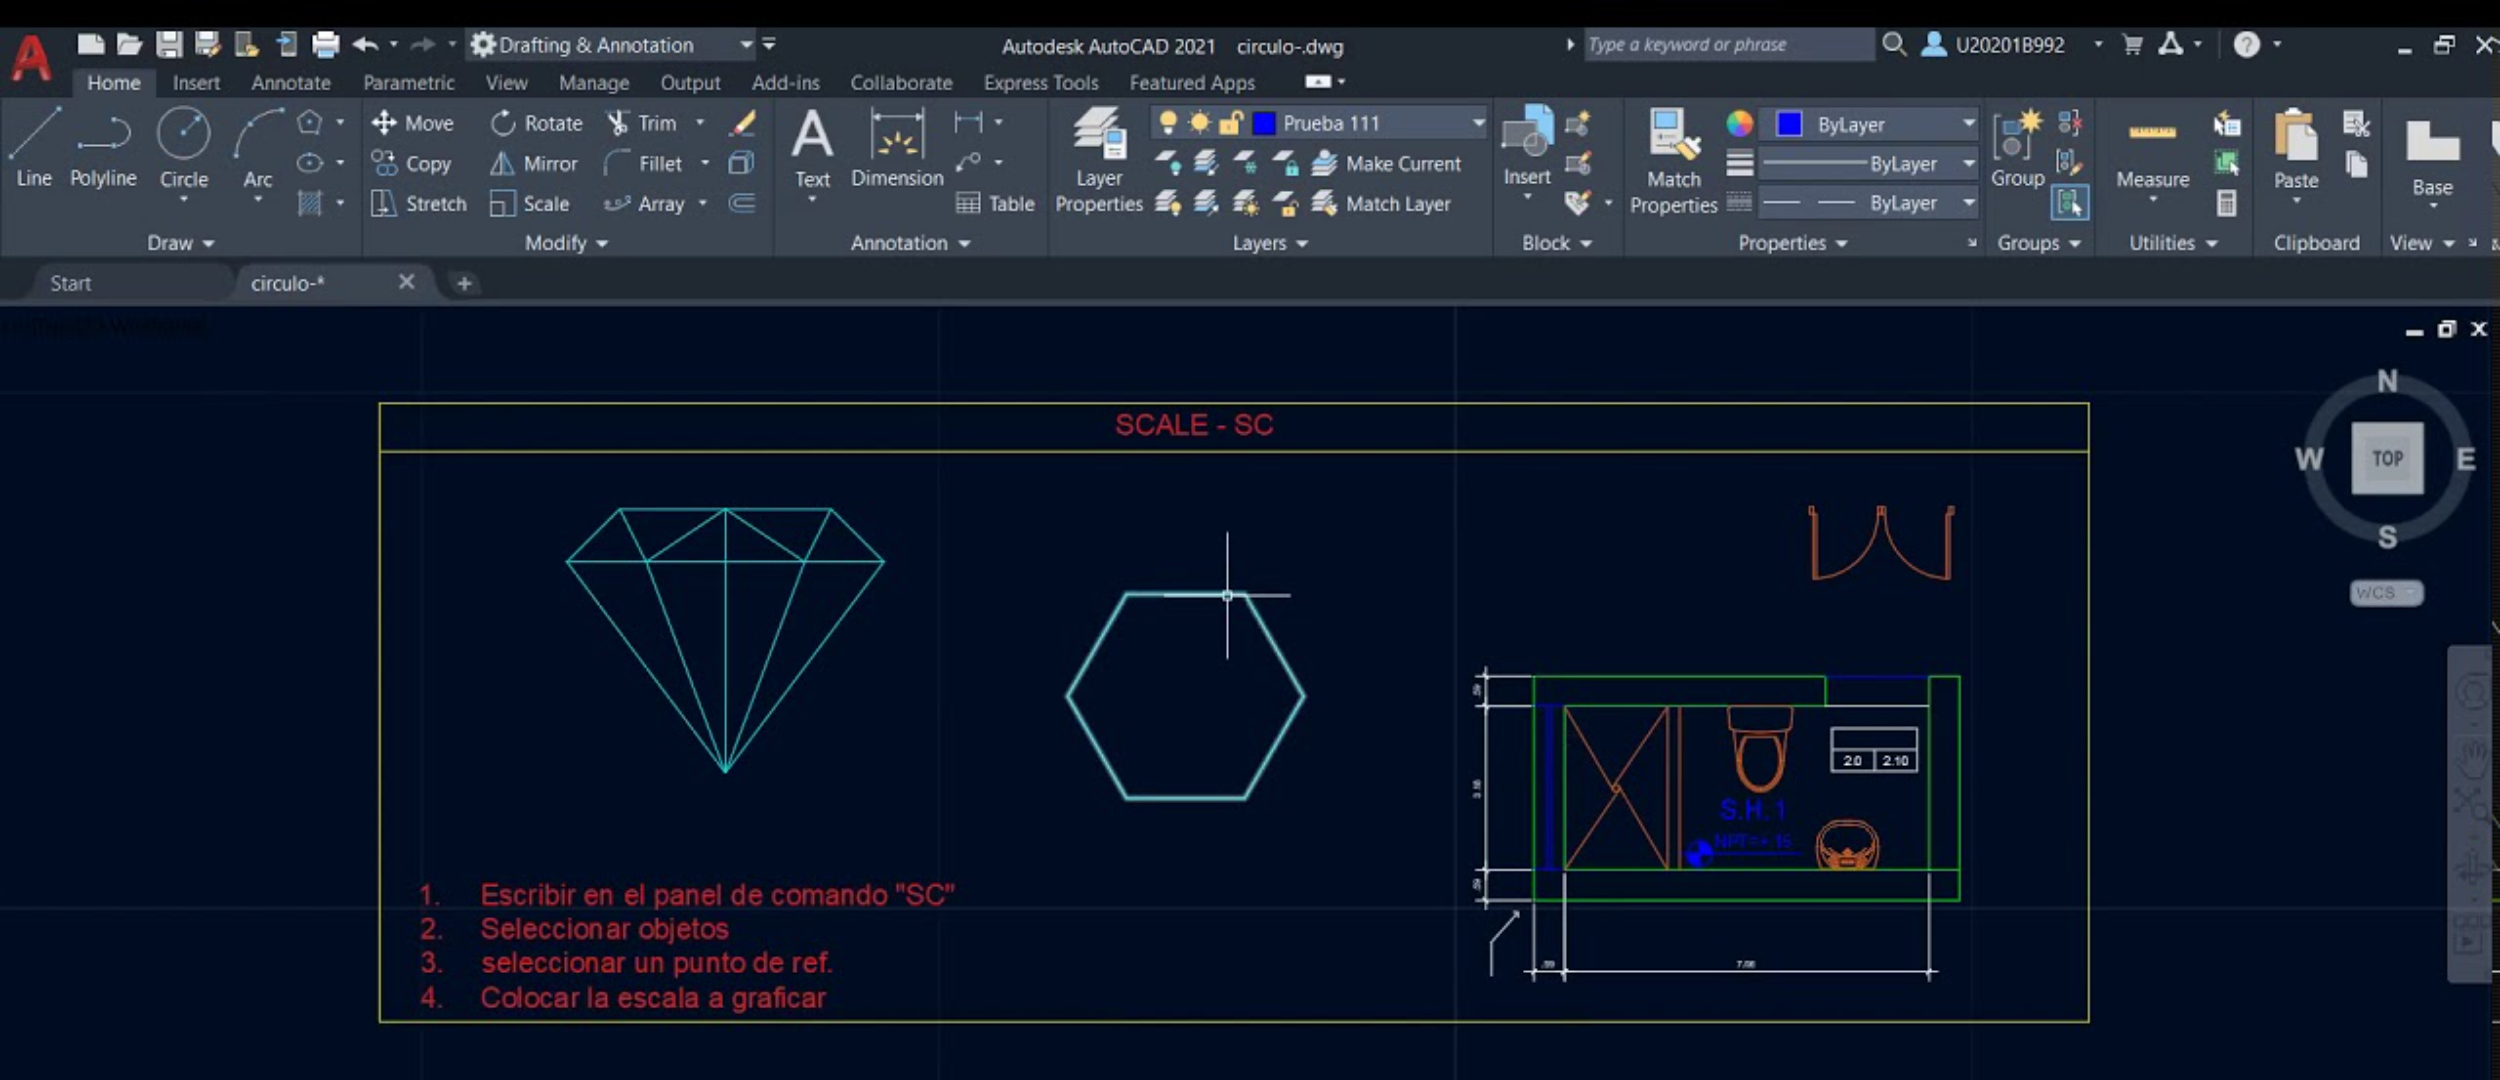Open the Prueba 111 layer dropdown
The image size is (2500, 1080).
click(1479, 122)
